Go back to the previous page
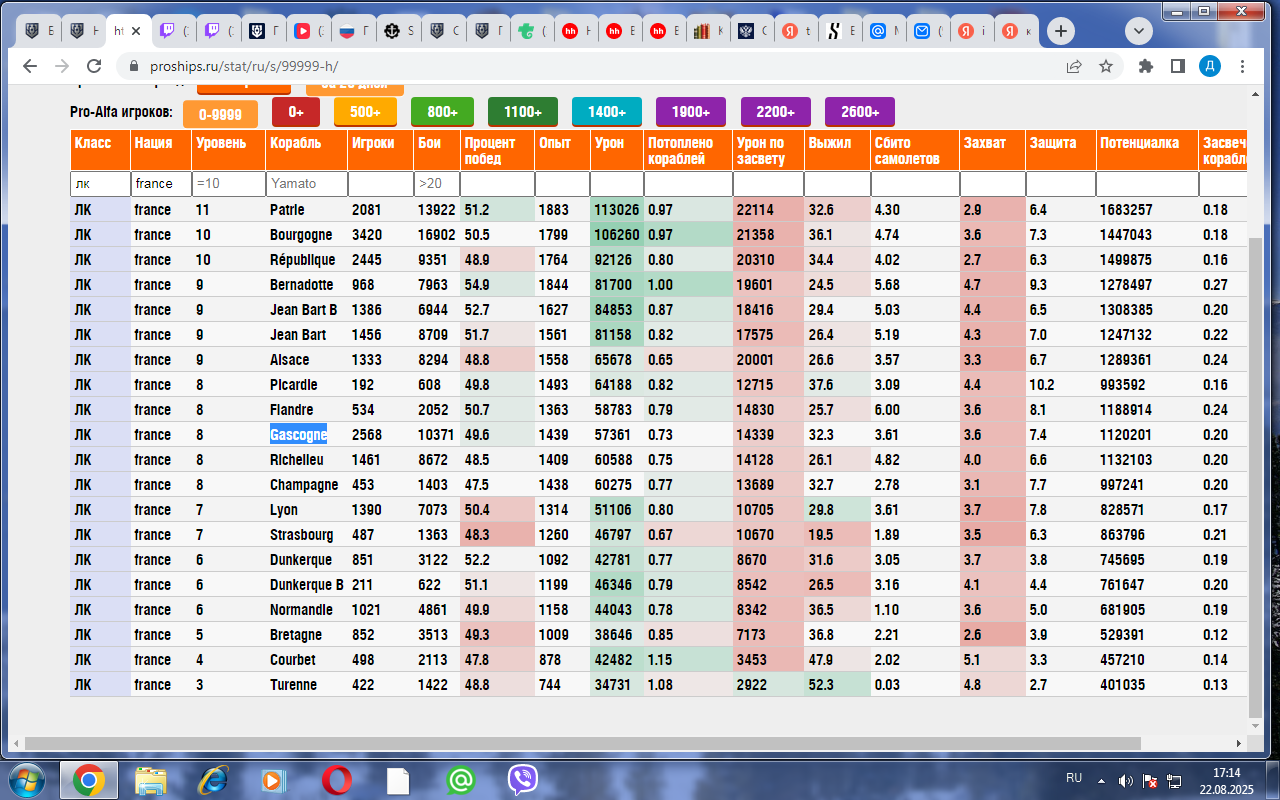Image resolution: width=1280 pixels, height=800 pixels. (x=30, y=66)
